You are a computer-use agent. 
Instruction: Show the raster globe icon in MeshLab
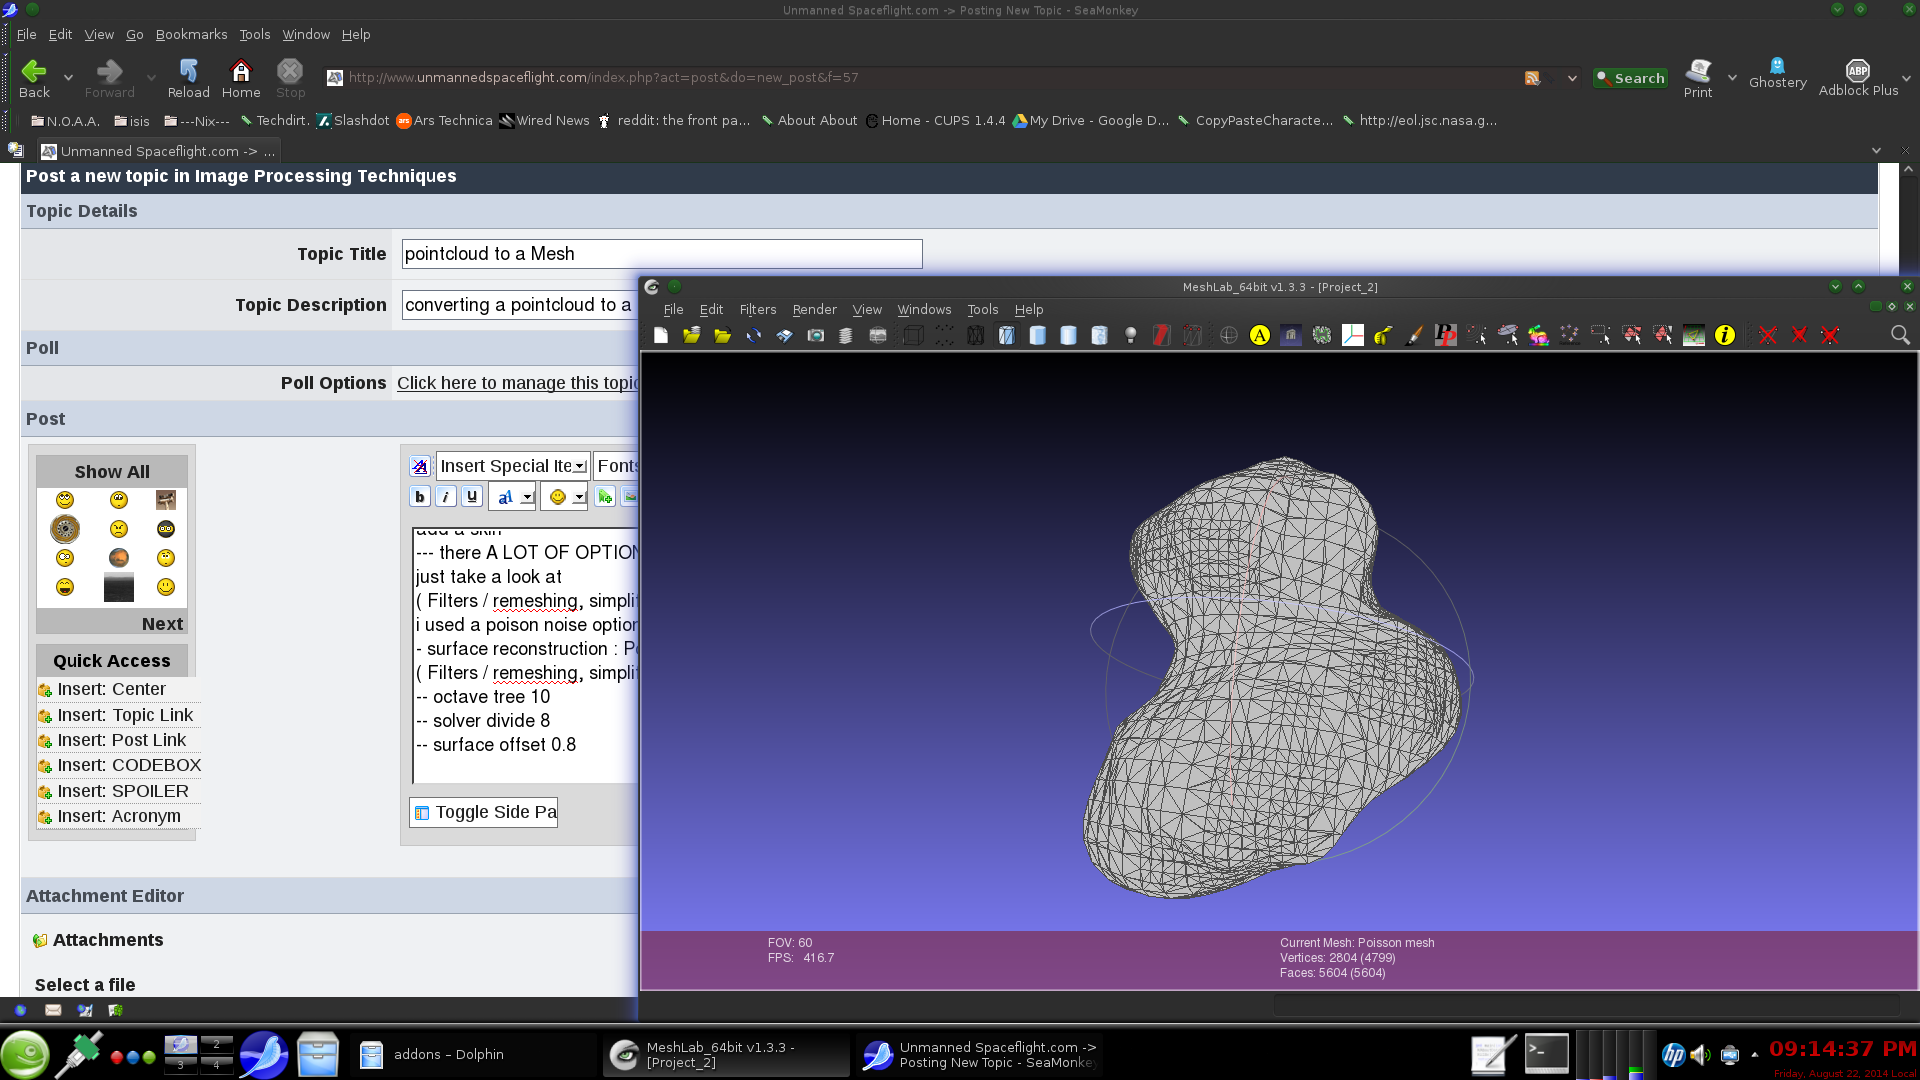click(x=878, y=336)
